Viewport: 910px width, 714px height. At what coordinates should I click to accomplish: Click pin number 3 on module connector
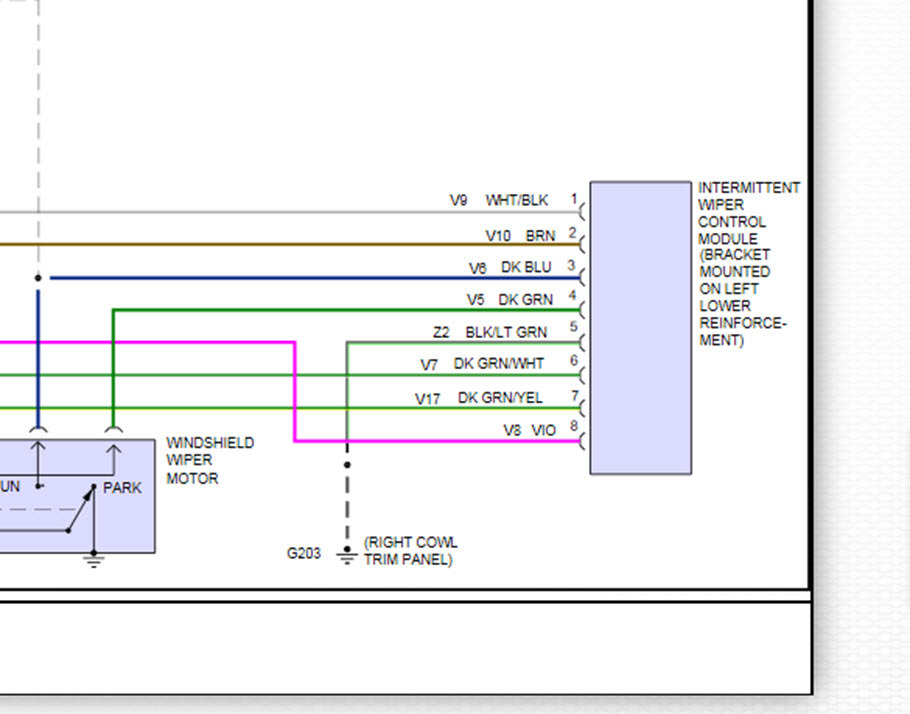coord(571,265)
